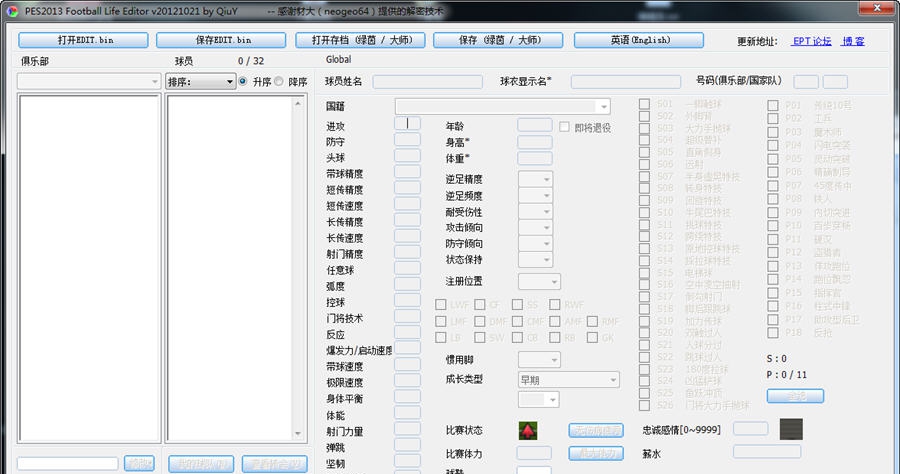Expand the 国籍 nationality dropdown

pos(502,106)
